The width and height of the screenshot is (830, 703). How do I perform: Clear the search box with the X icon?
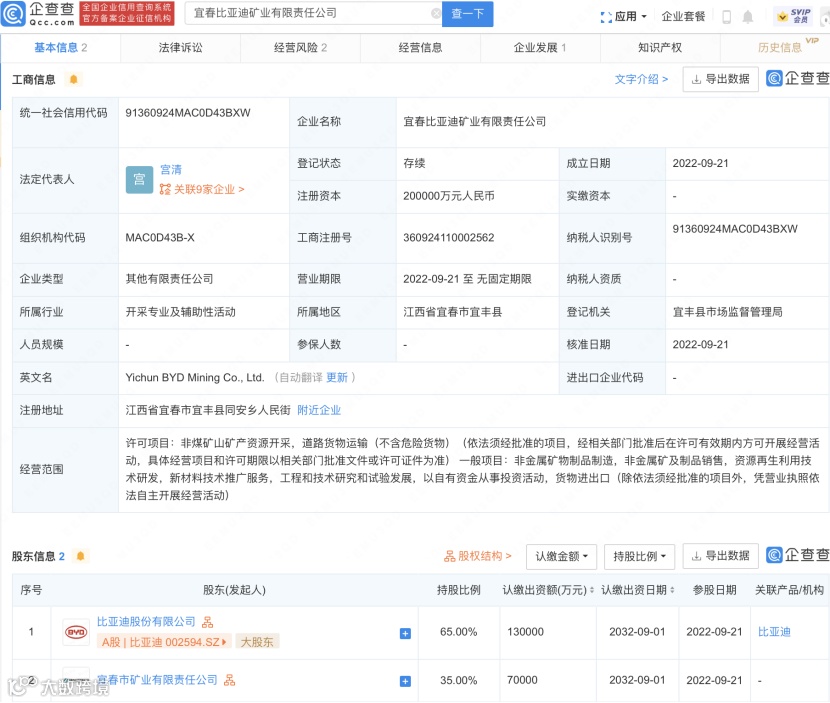436,13
